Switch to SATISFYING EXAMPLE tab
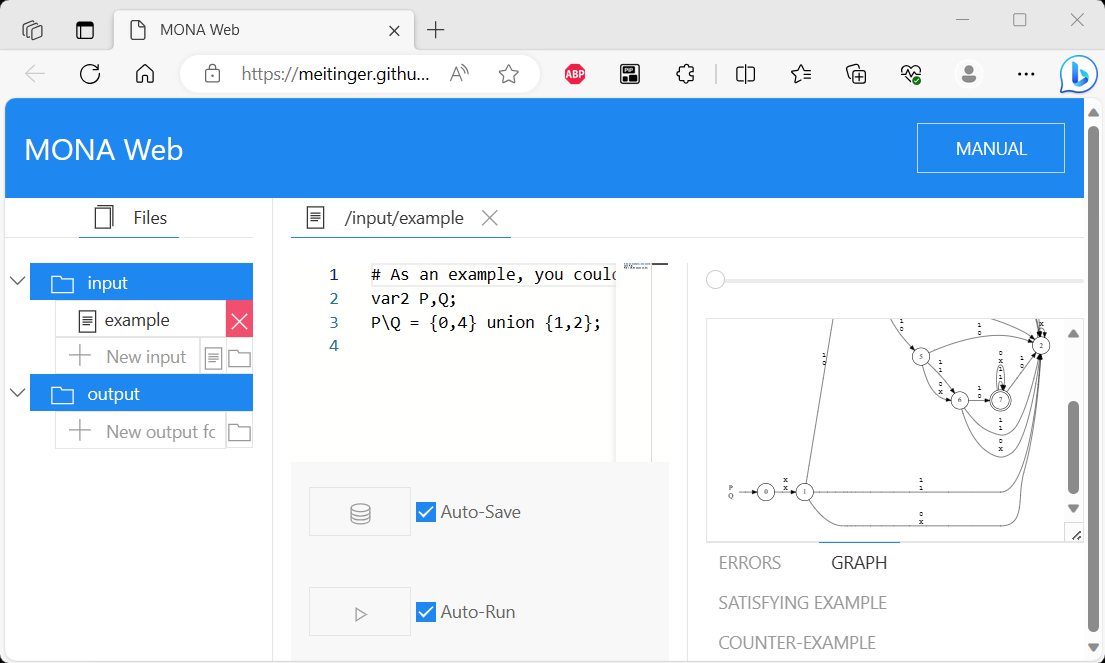This screenshot has height=663, width=1105. (x=803, y=602)
